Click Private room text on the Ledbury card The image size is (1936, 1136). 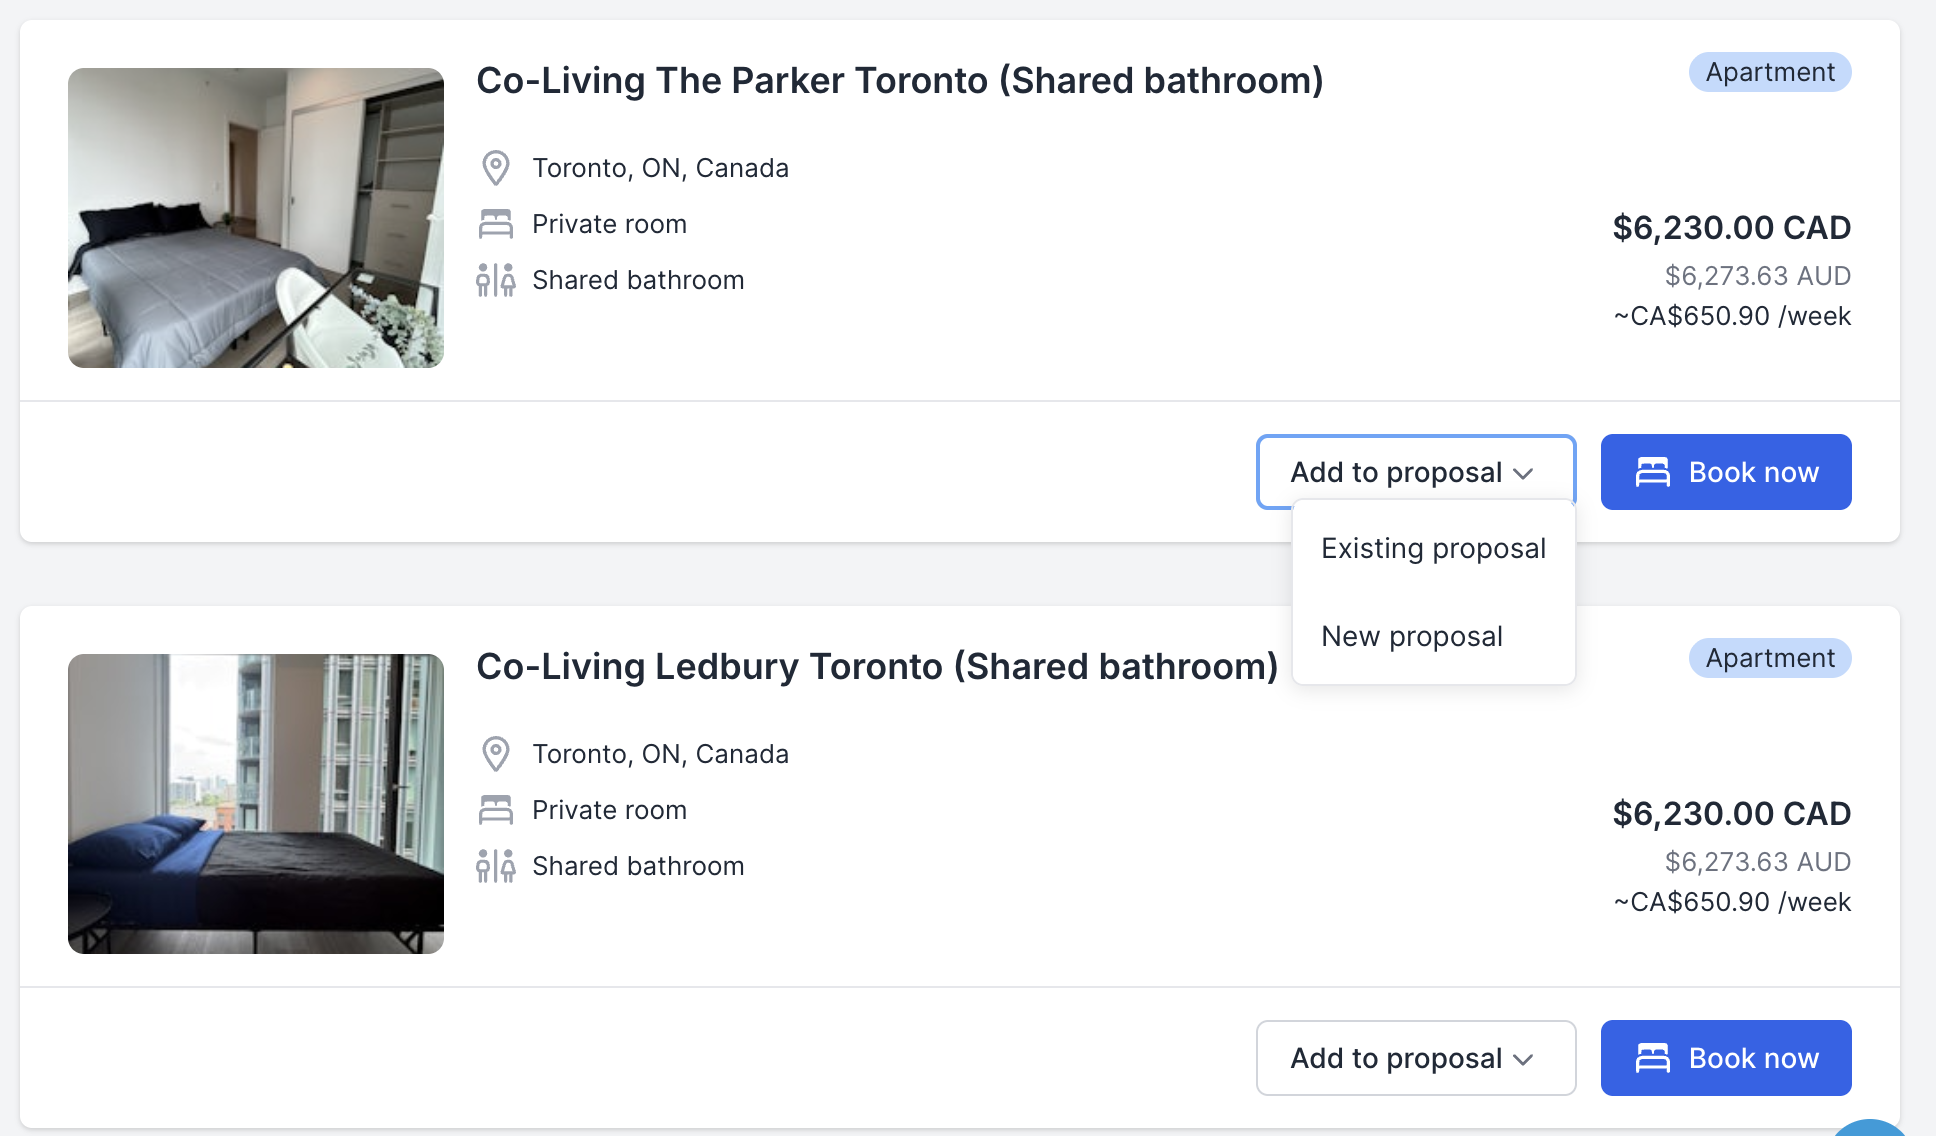pyautogui.click(x=609, y=810)
